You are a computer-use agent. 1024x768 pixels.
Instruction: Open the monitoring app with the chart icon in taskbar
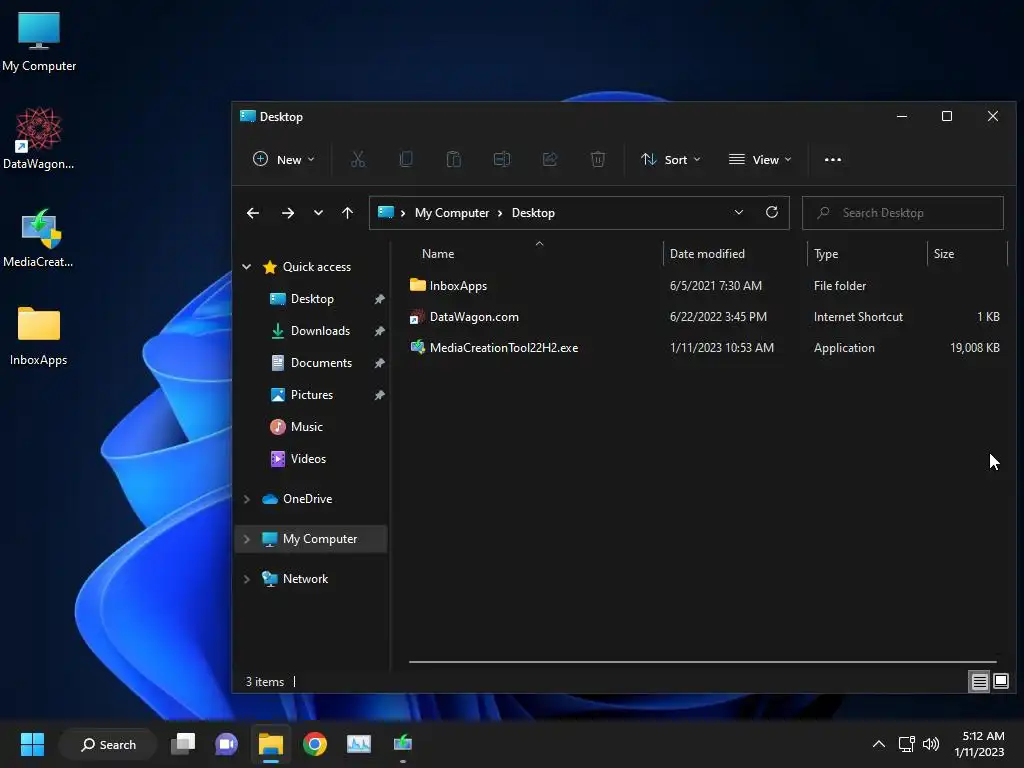[359, 744]
